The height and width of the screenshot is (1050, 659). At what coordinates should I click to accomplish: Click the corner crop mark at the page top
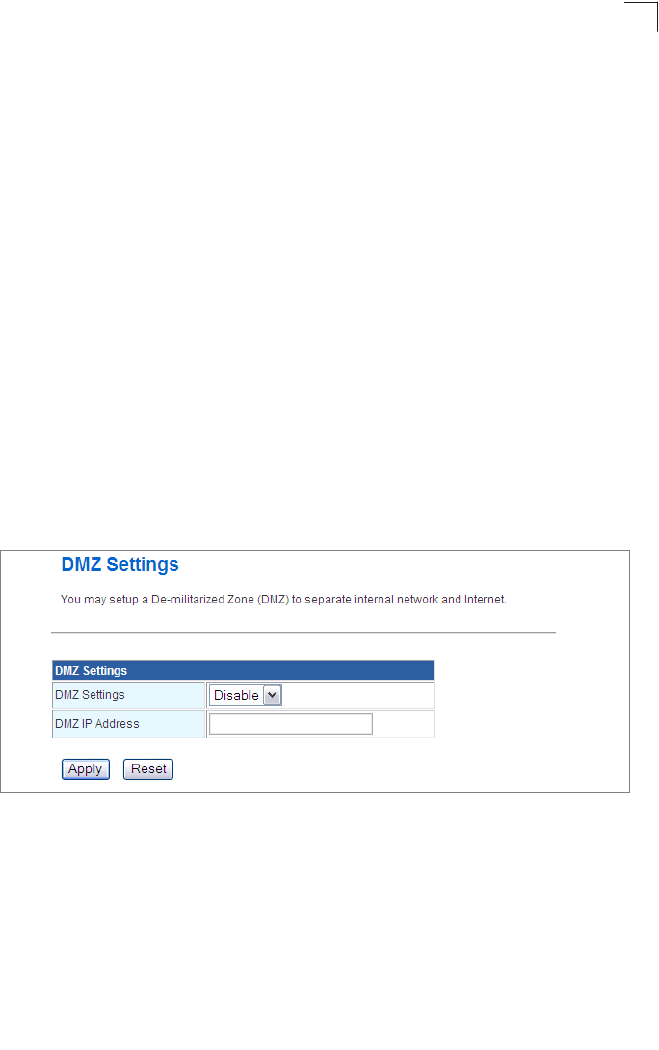[642, 16]
